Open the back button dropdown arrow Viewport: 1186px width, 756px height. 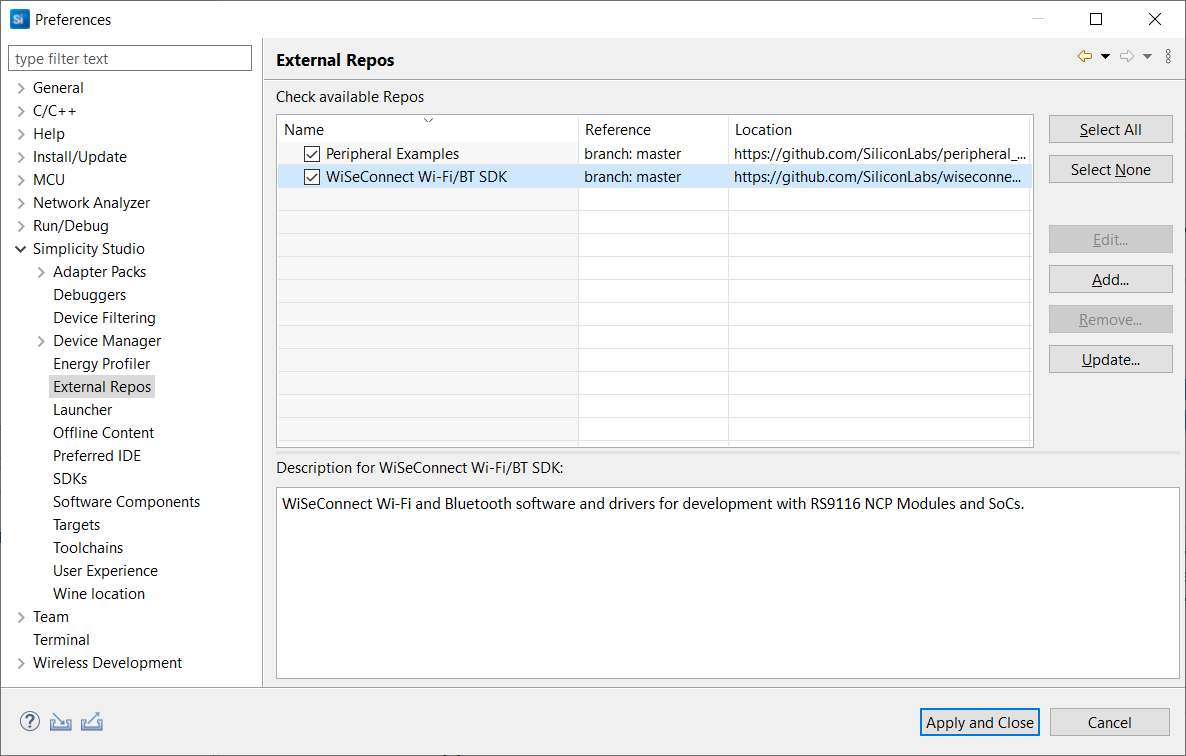click(1104, 57)
